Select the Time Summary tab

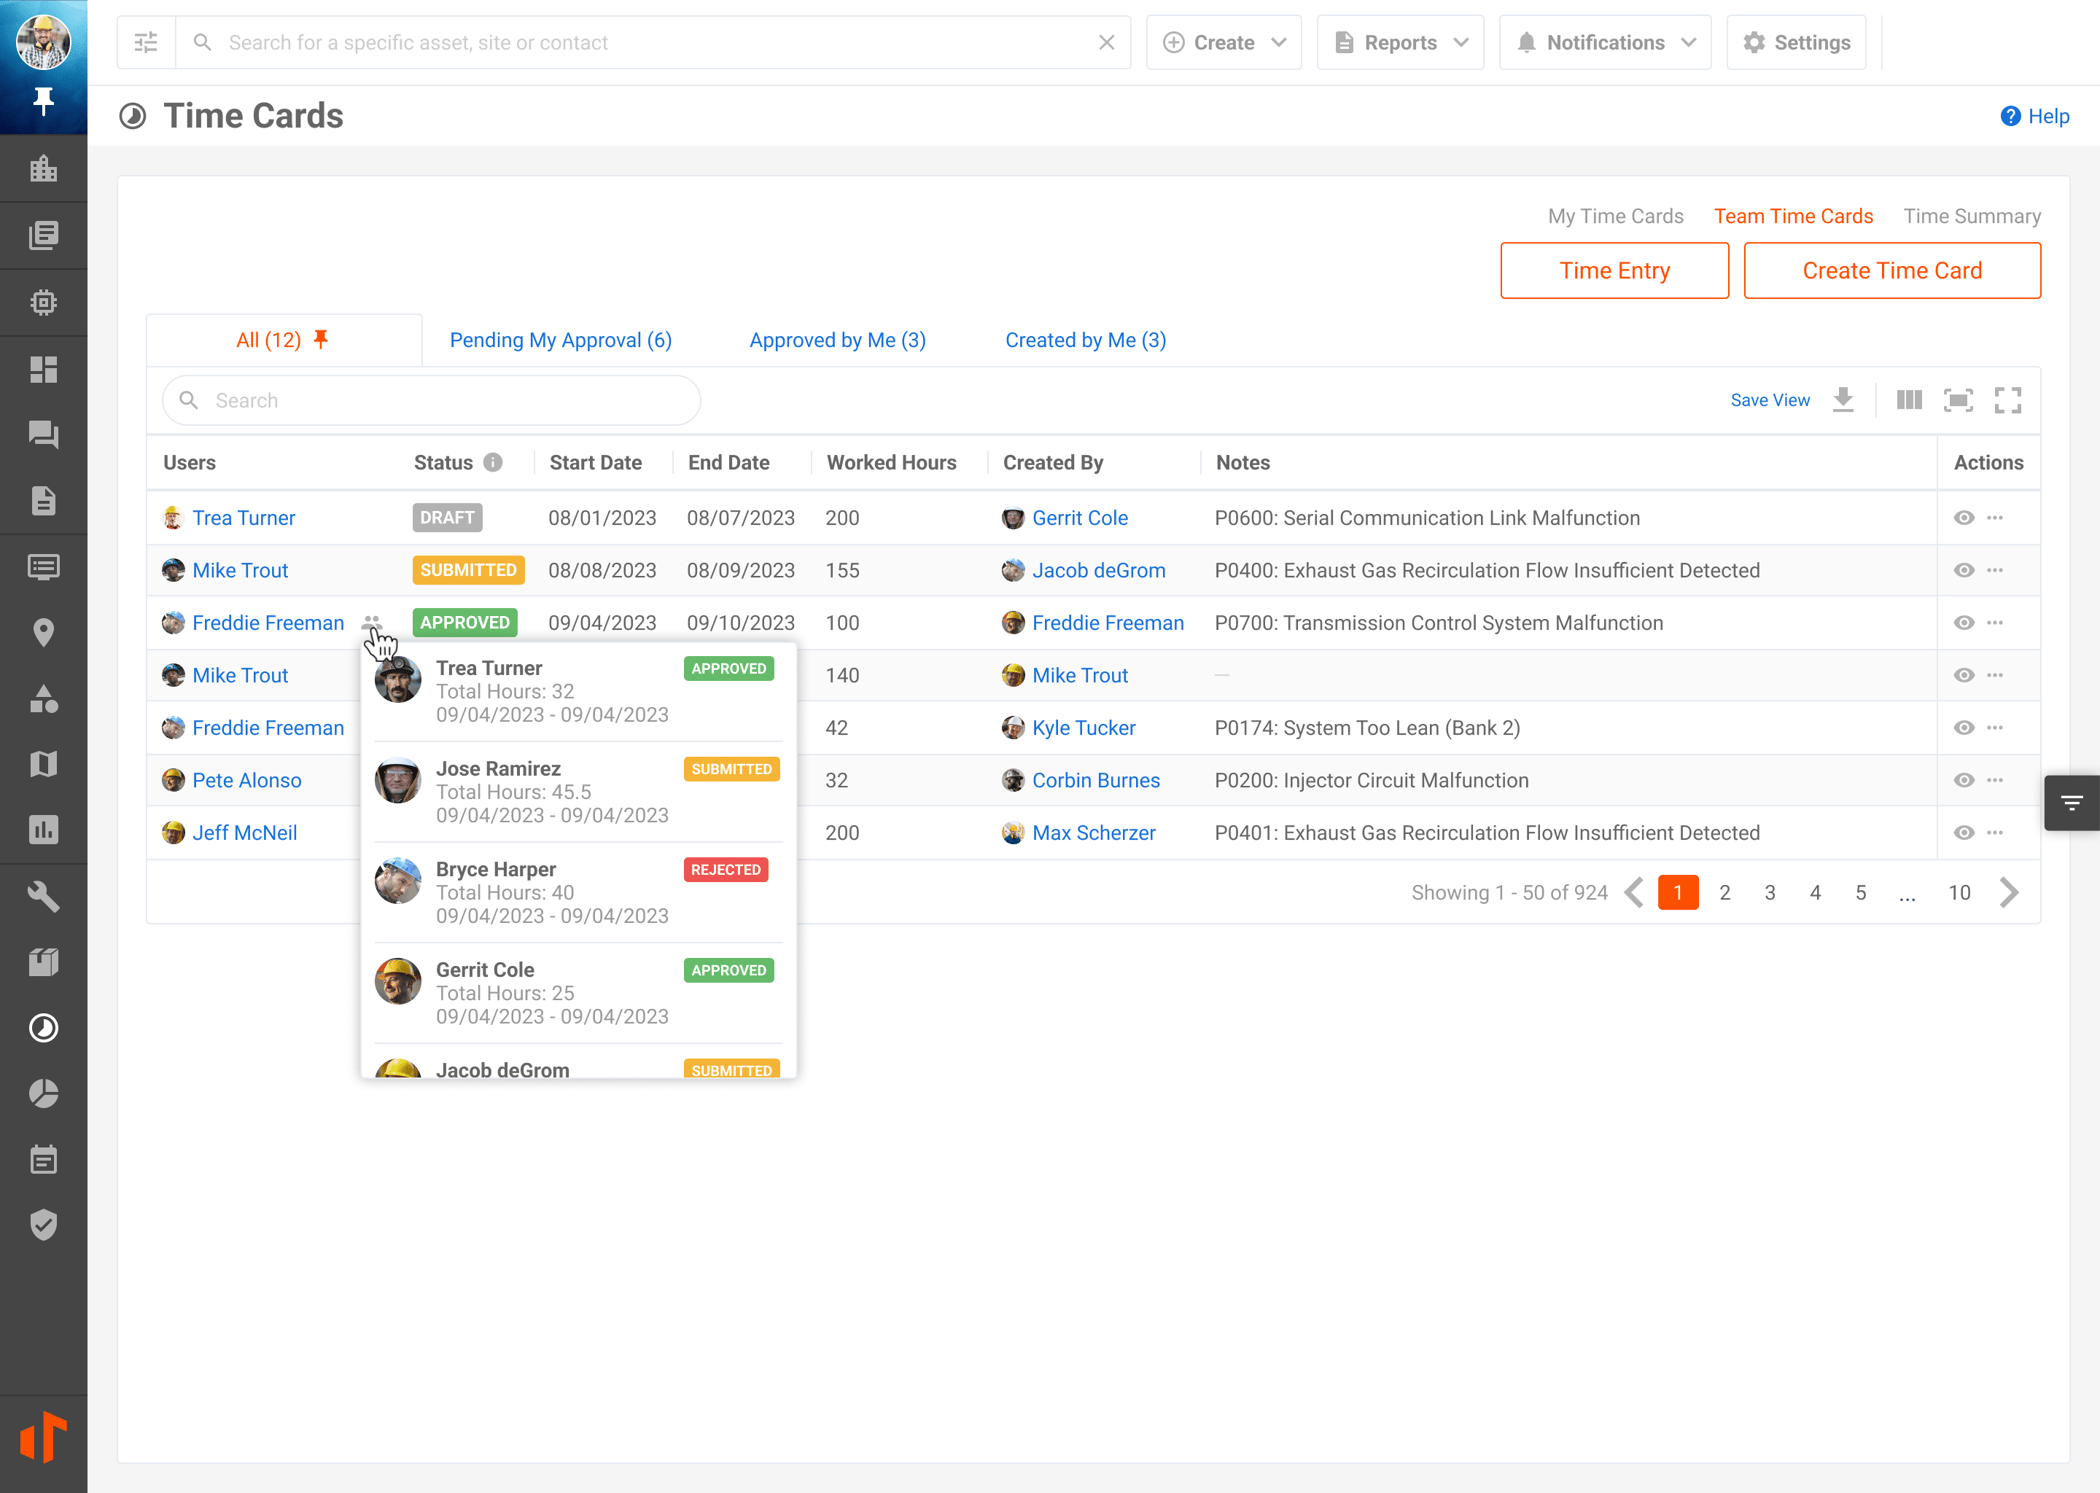click(x=1971, y=216)
